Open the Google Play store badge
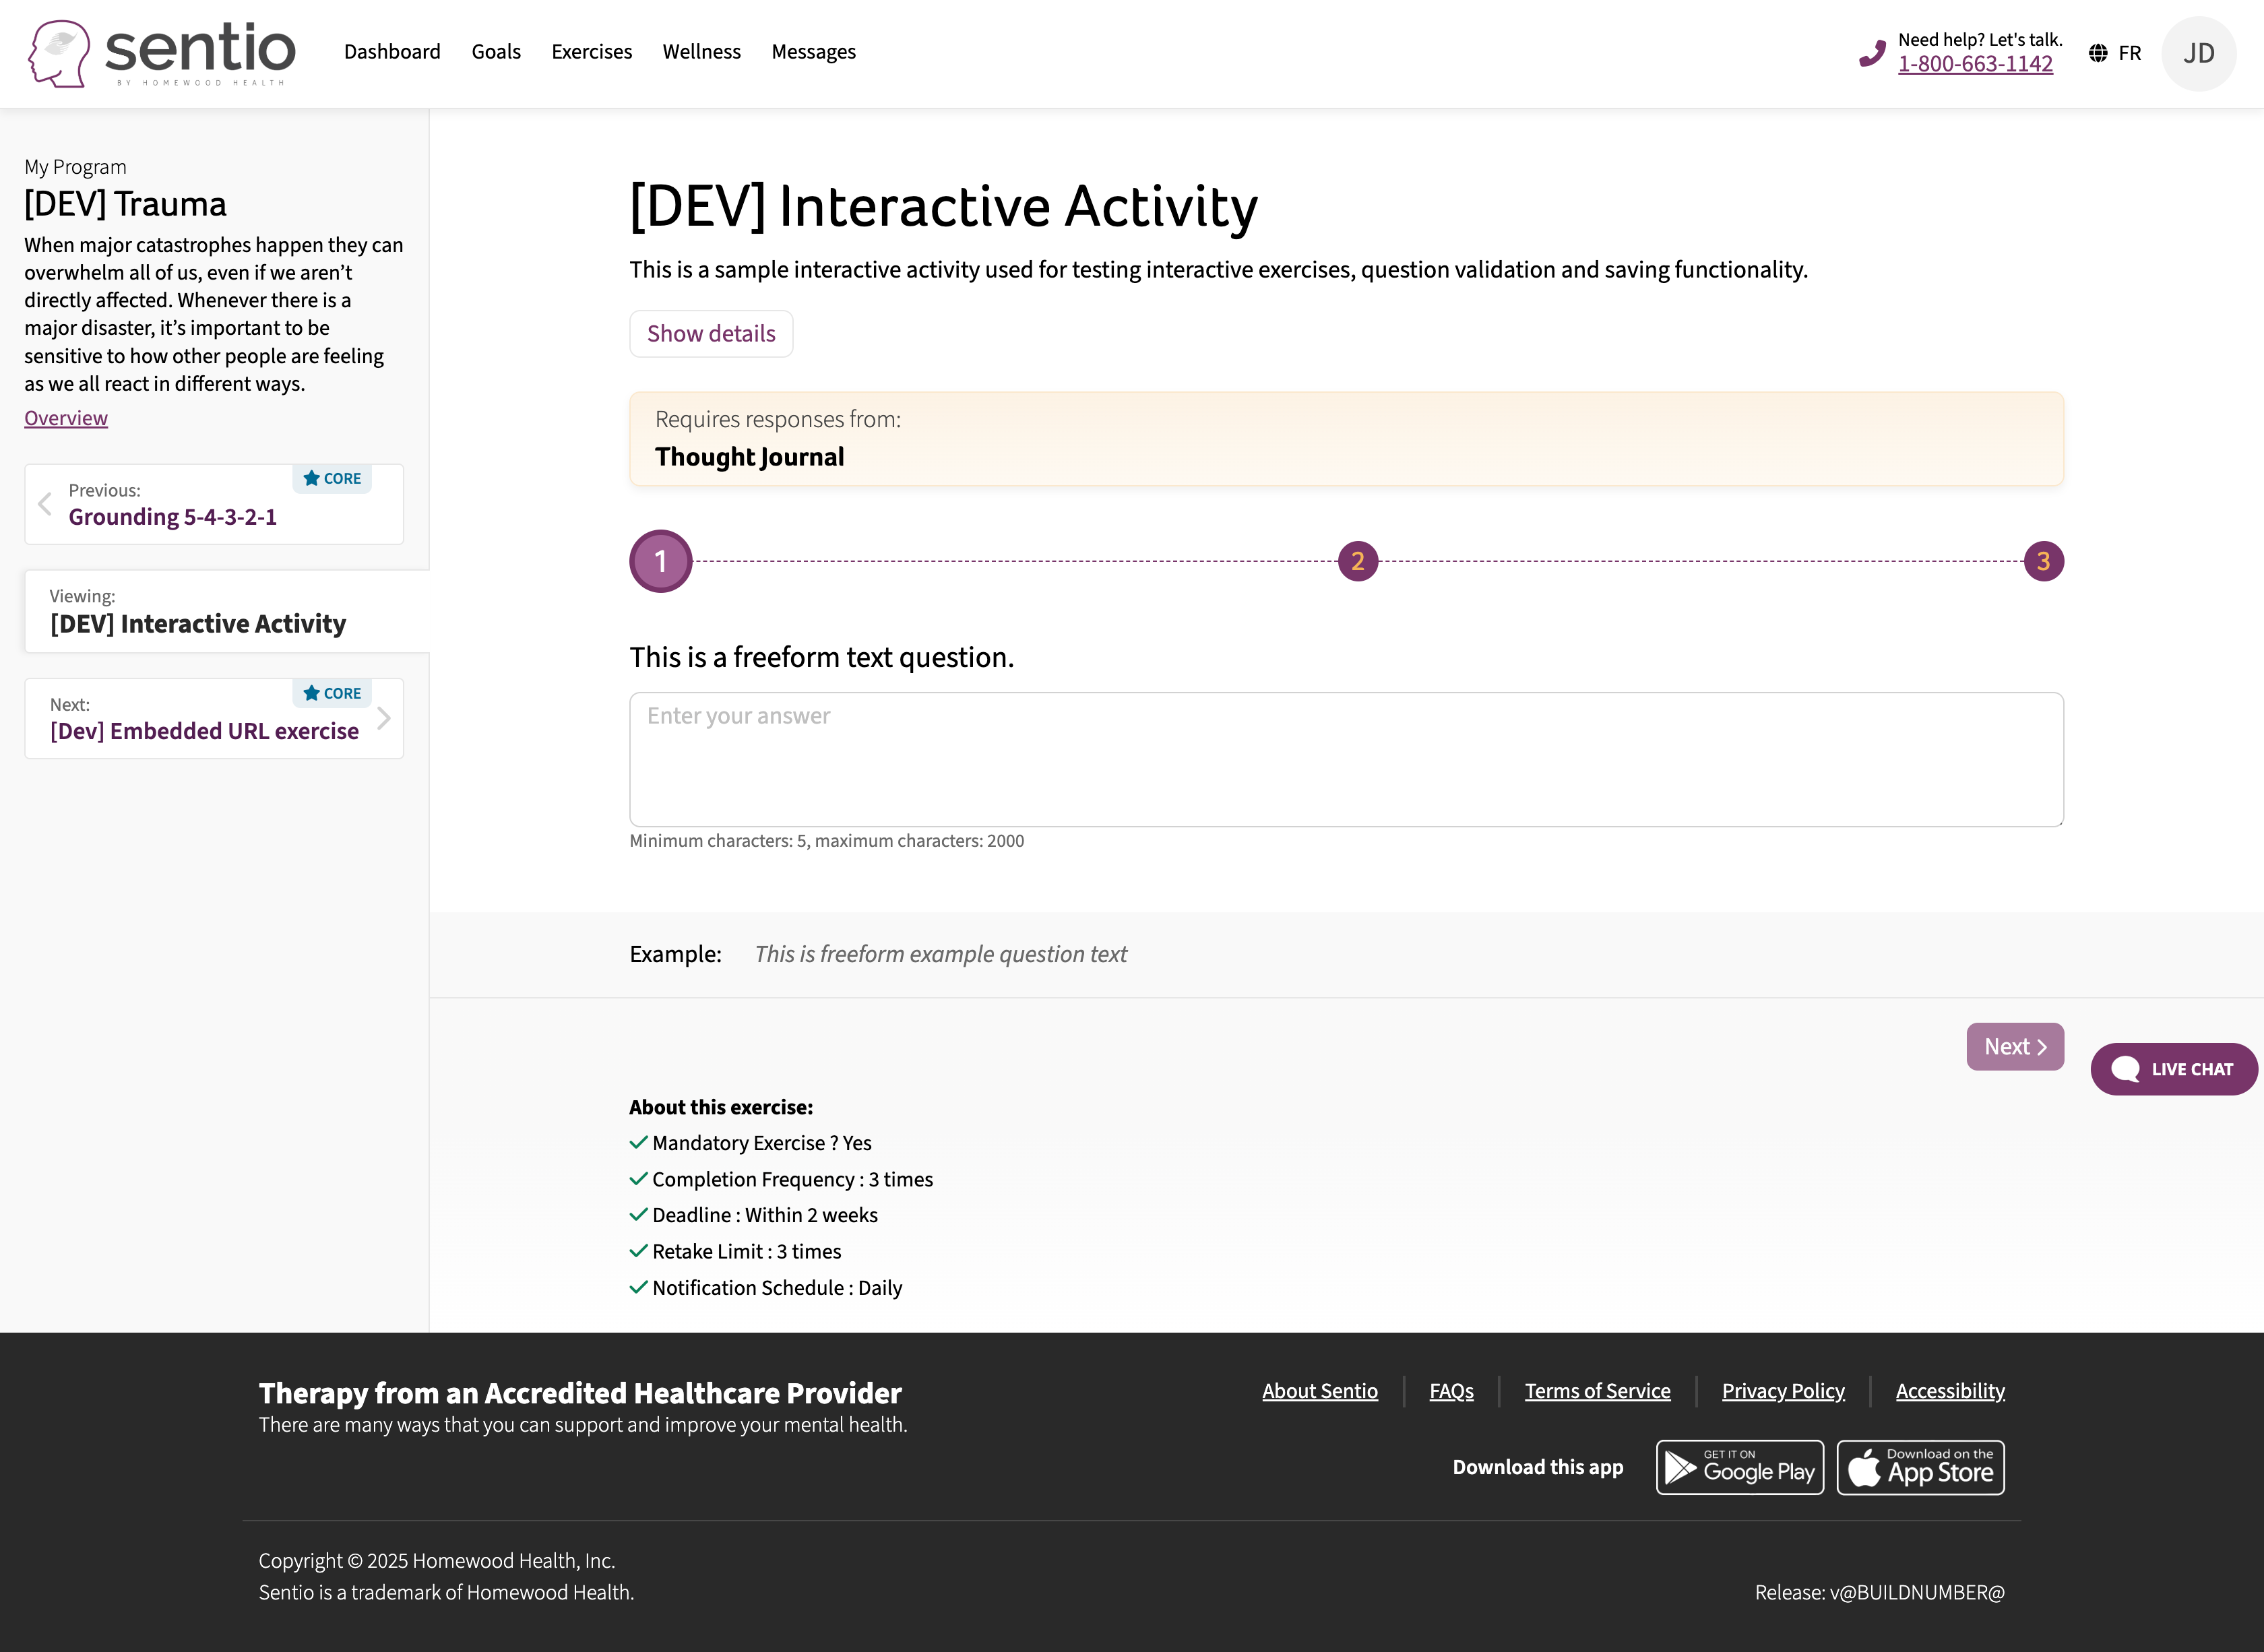The height and width of the screenshot is (1652, 2264). (1739, 1467)
